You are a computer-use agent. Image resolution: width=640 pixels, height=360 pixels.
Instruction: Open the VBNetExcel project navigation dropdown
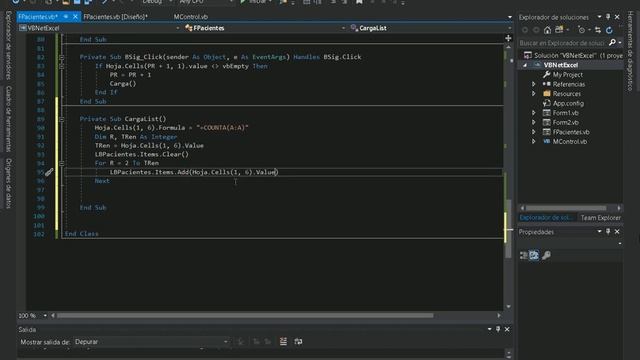(178, 28)
